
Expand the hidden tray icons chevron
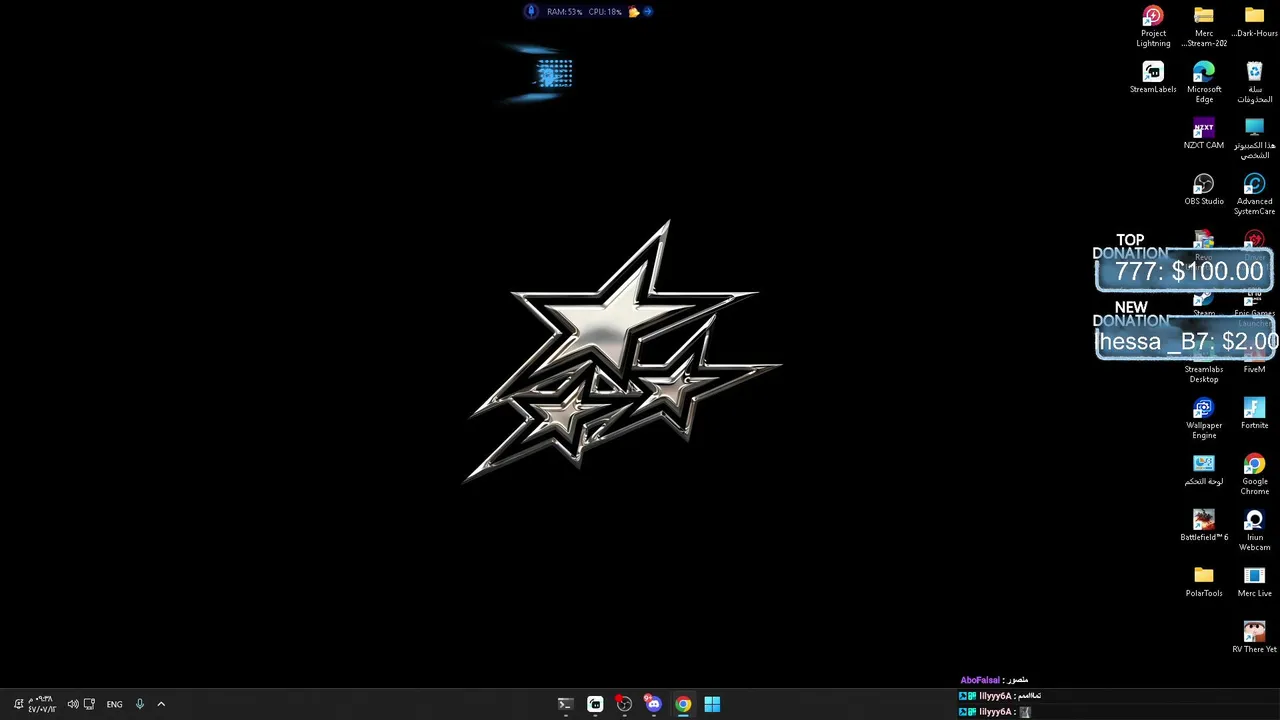click(161, 704)
